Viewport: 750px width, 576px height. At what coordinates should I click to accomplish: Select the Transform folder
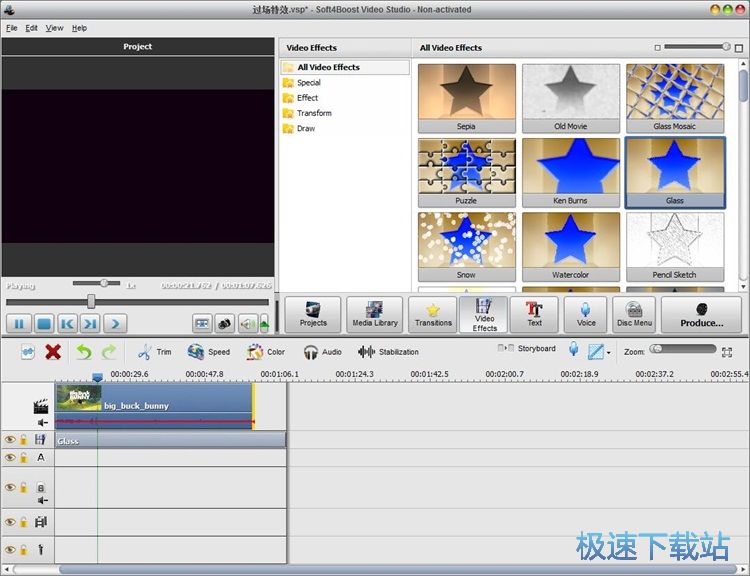pos(314,113)
